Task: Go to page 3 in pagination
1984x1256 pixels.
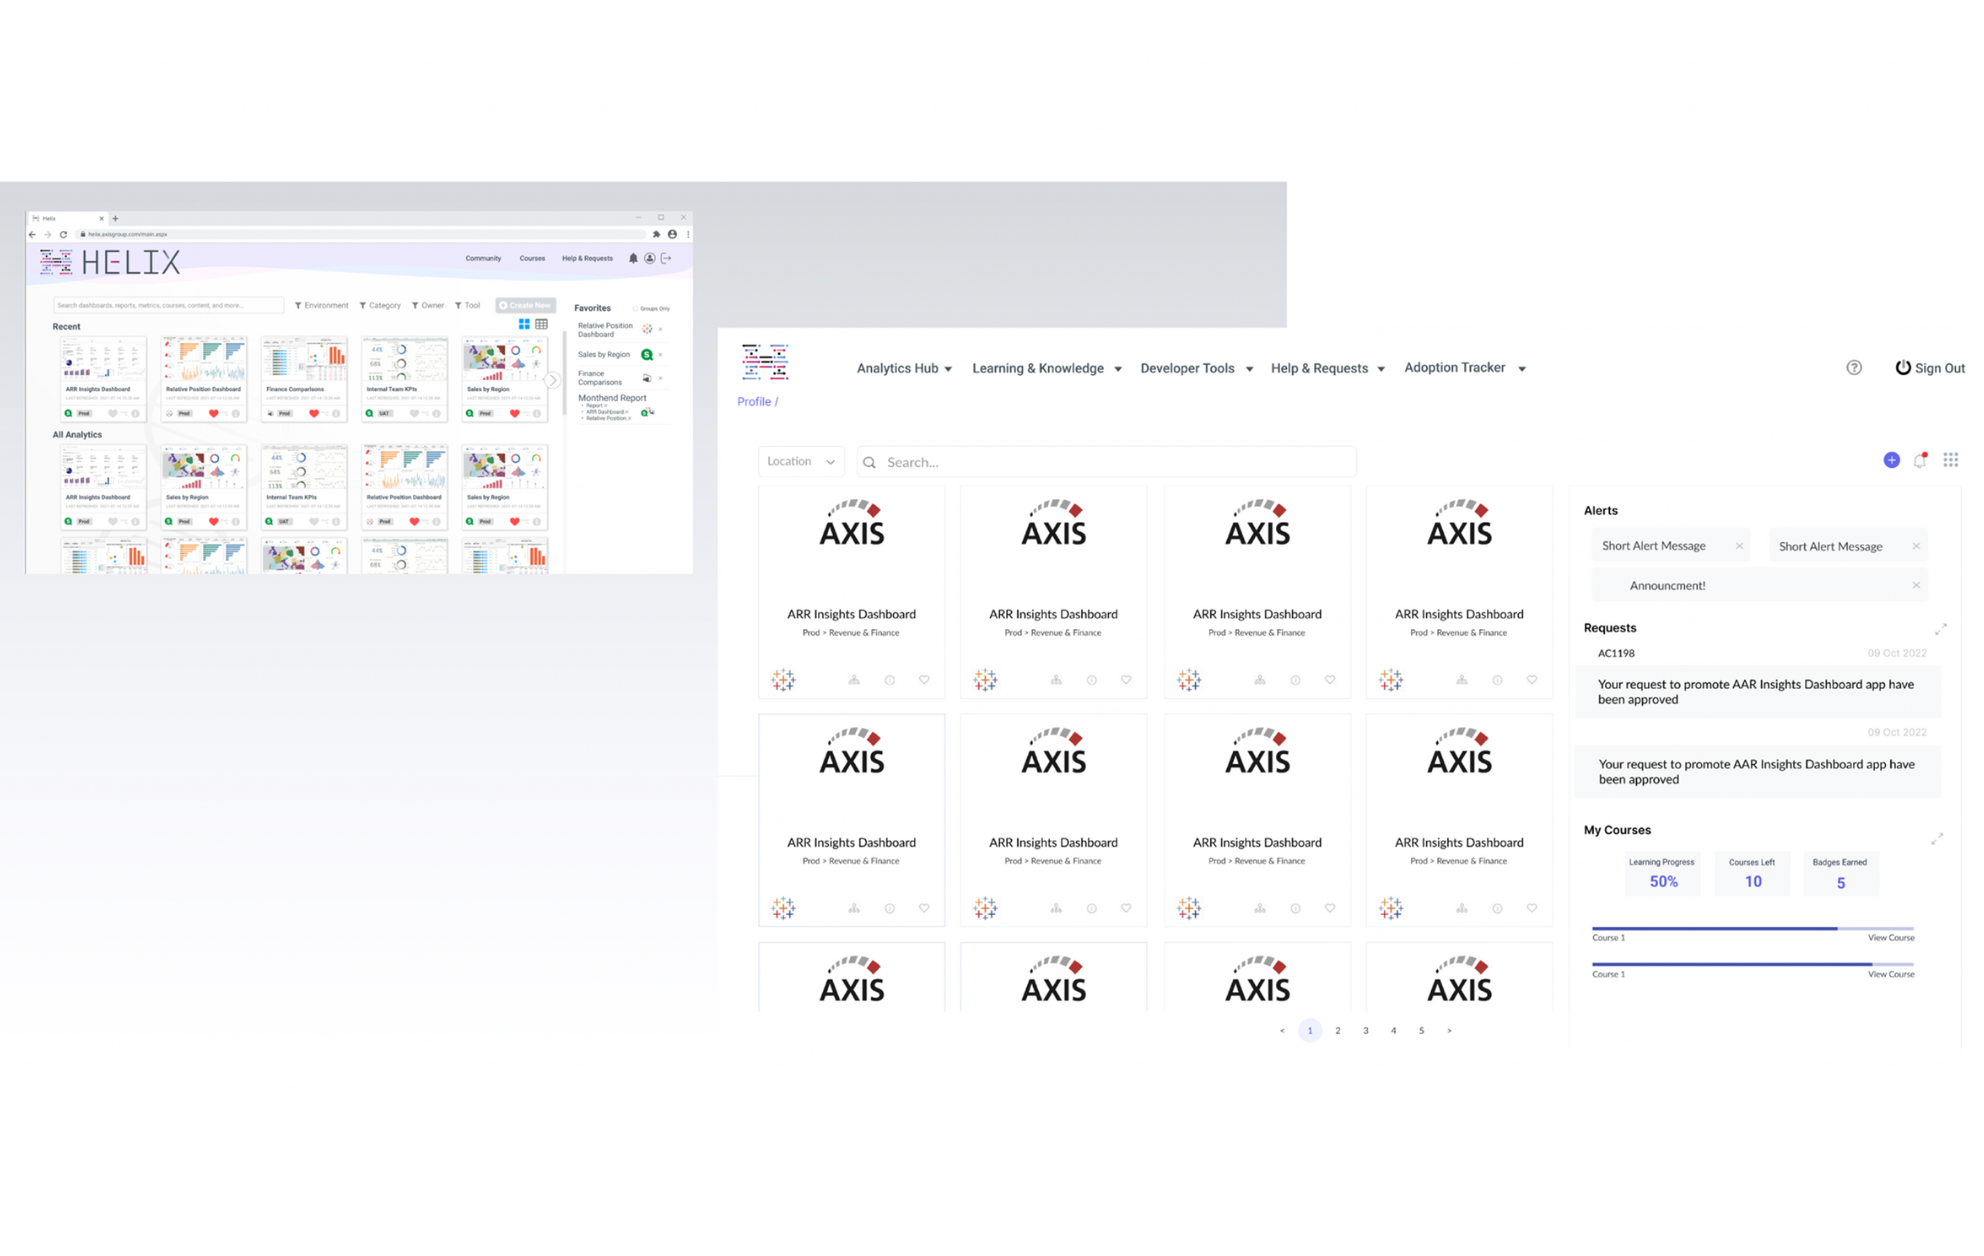Action: click(1365, 1030)
